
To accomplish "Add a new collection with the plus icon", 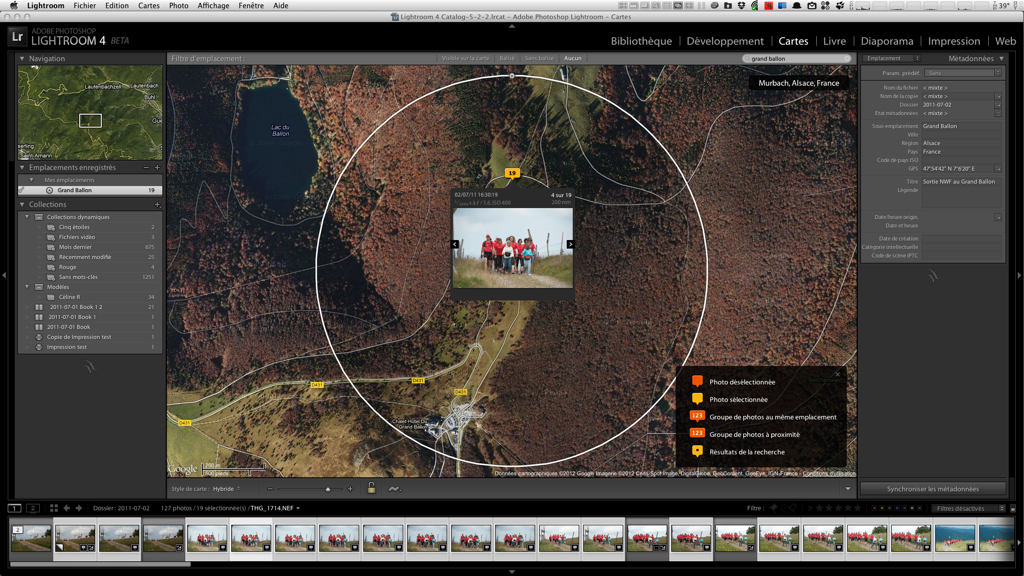I will (157, 204).
